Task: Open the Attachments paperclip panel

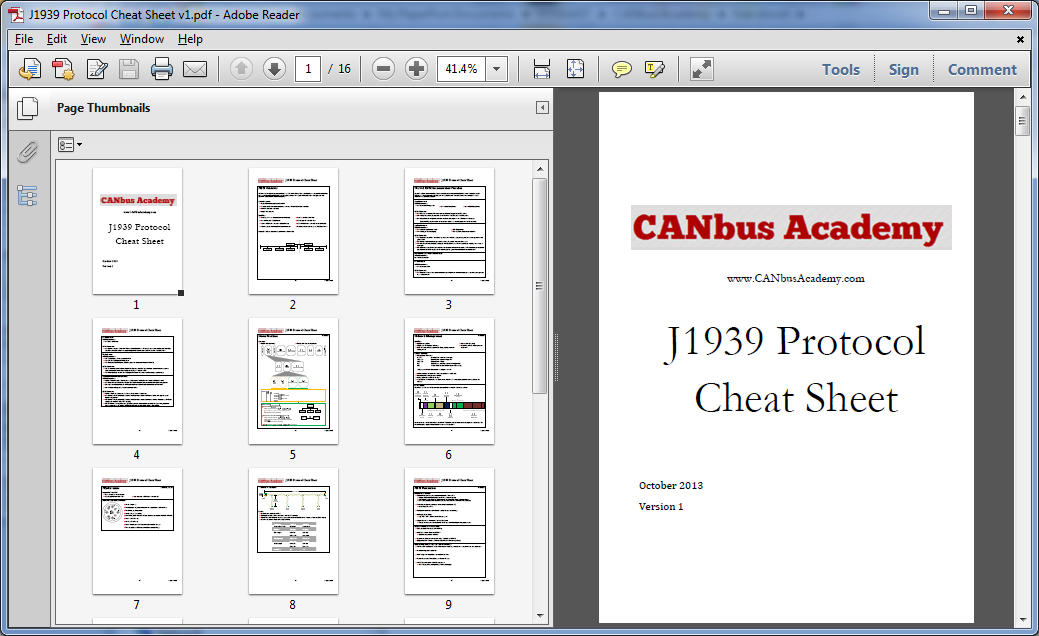Action: [x=27, y=152]
